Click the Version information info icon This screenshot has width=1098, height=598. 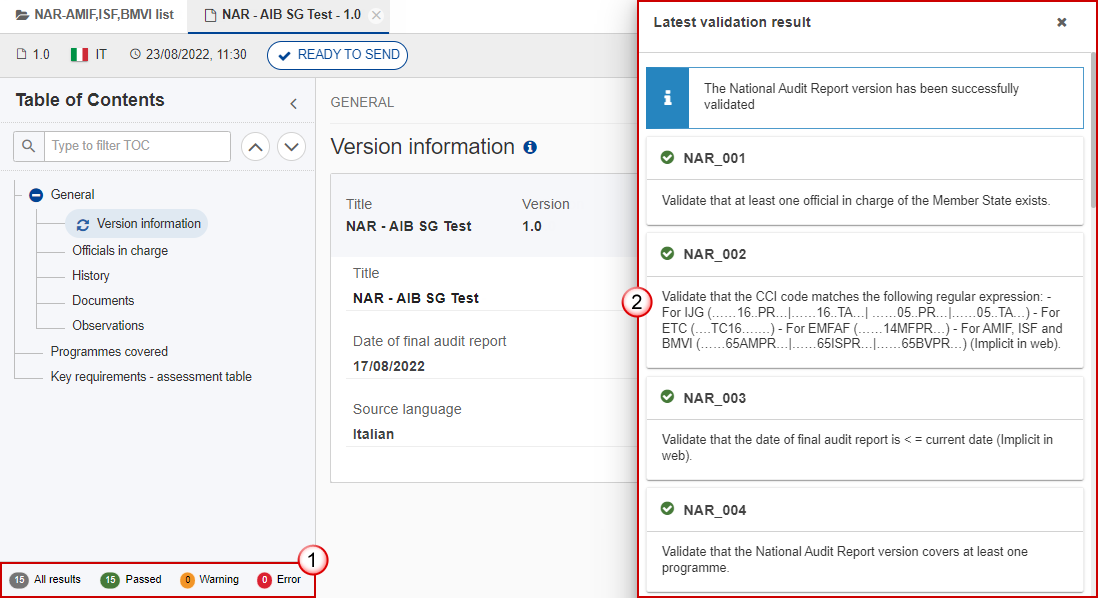(x=530, y=147)
